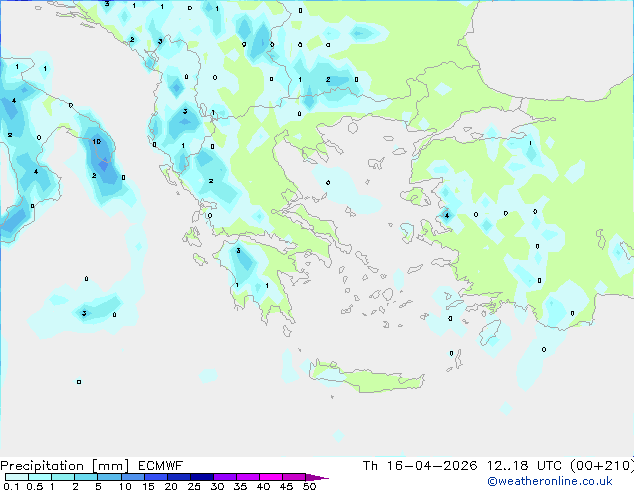Click legend label "25"

click(x=194, y=486)
